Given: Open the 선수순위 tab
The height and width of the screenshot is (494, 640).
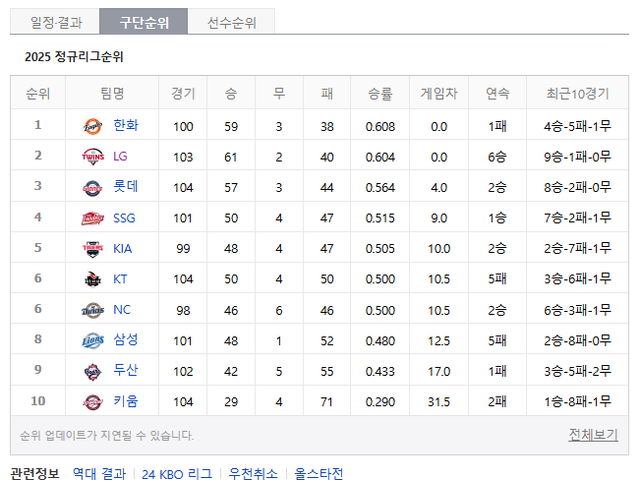Looking at the screenshot, I should coord(231,22).
